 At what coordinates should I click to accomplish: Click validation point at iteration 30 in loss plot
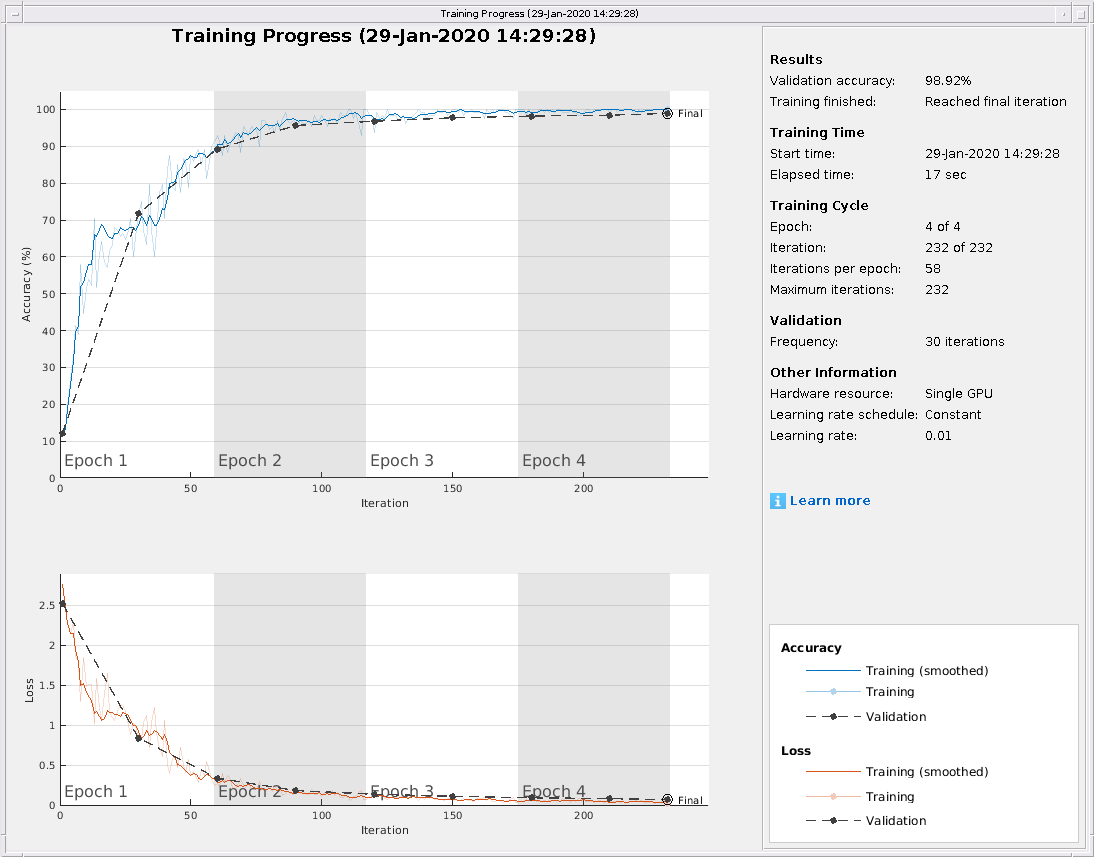pyautogui.click(x=138, y=738)
